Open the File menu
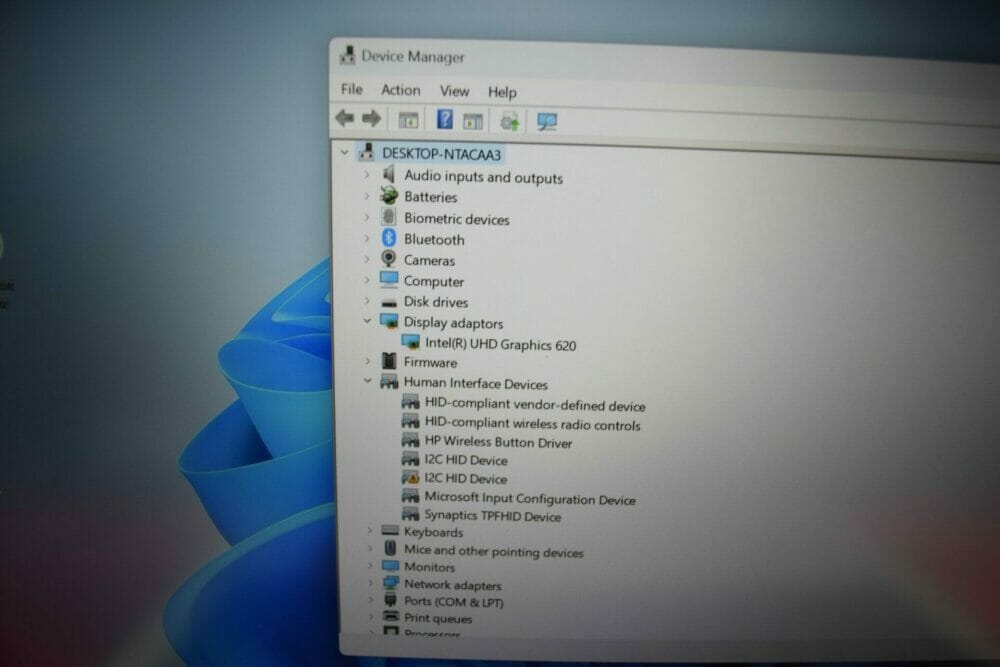 [x=351, y=89]
